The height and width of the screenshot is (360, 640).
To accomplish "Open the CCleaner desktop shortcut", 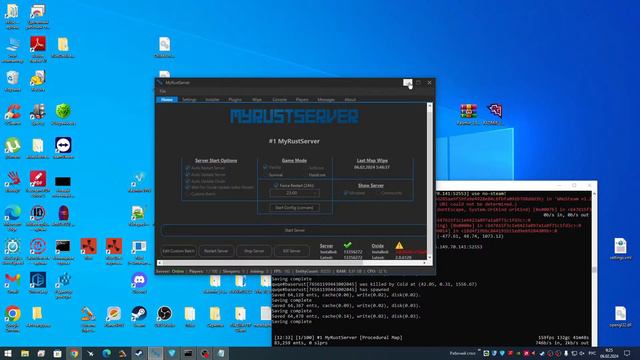I will 13,114.
